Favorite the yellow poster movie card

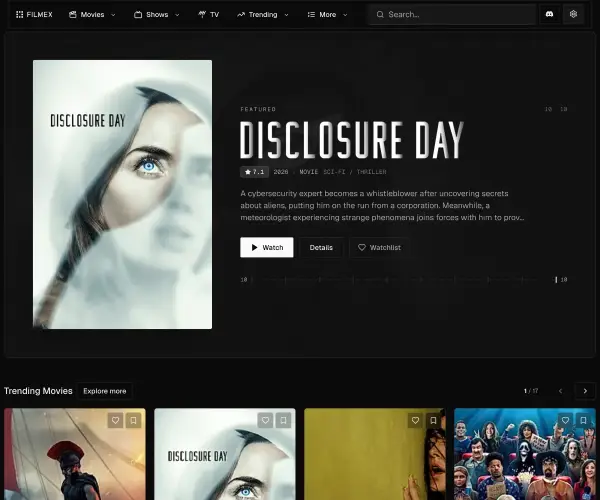[x=415, y=420]
